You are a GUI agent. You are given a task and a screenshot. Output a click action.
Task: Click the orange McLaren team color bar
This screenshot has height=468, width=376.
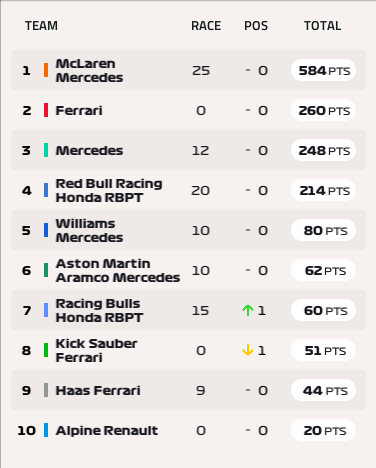point(46,70)
